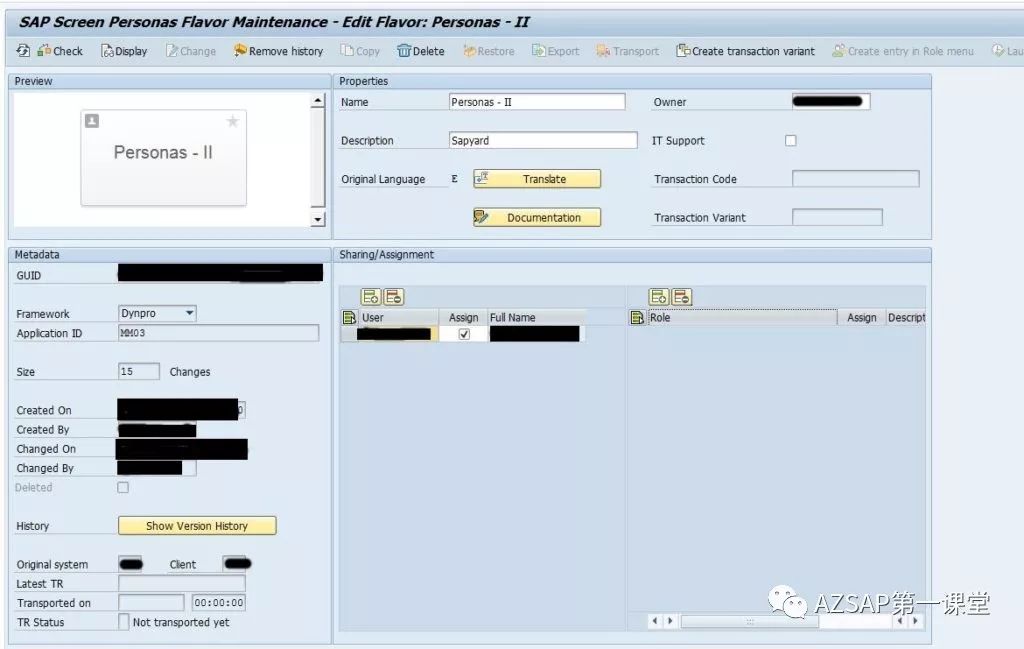
Task: Toggle the Deleted checkbox in Metadata
Action: point(122,487)
